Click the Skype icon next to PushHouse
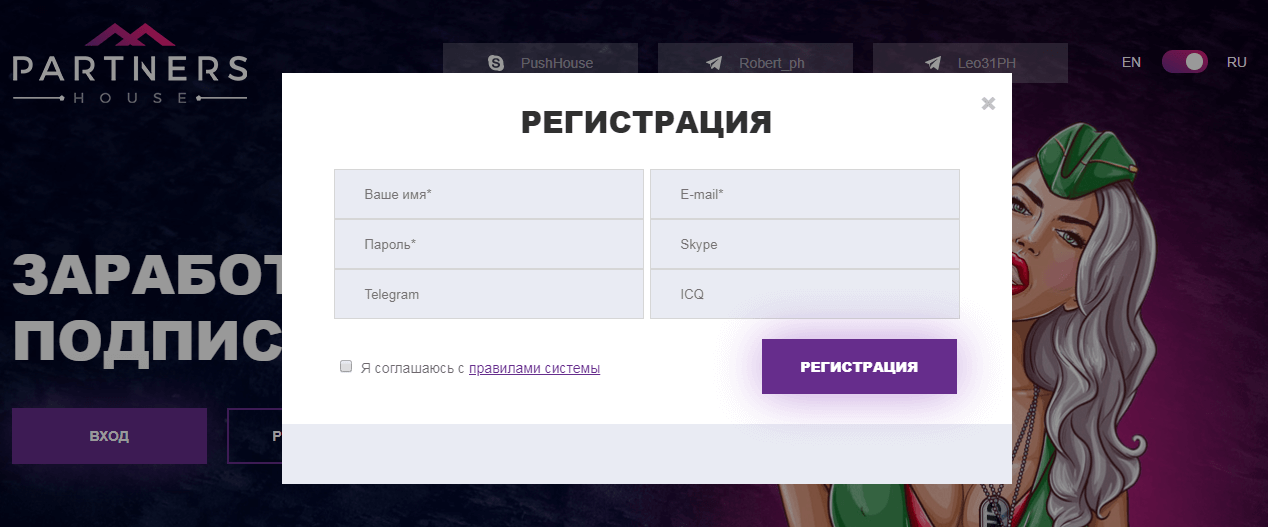The height and width of the screenshot is (527, 1268). (496, 63)
